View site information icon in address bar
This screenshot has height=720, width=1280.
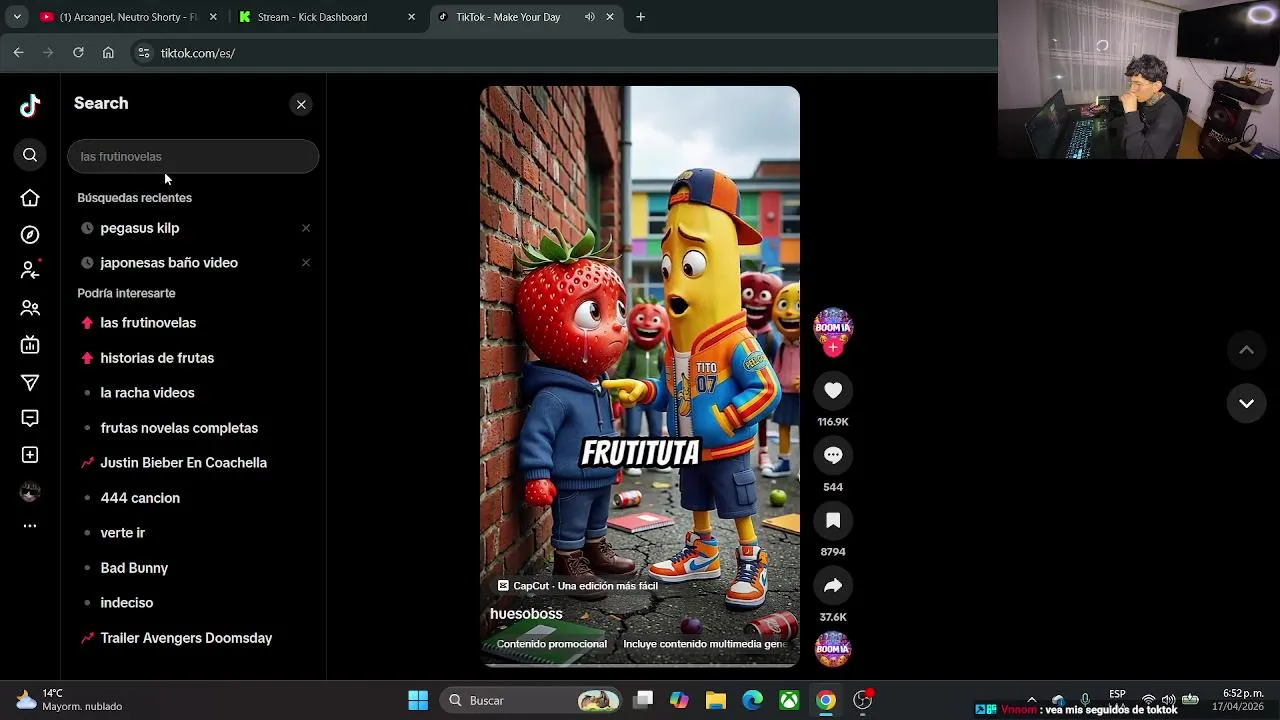click(x=143, y=53)
